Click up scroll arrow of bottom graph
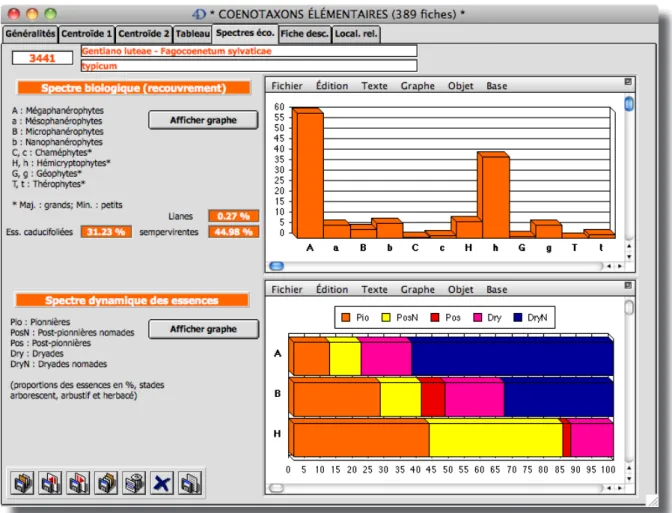The image size is (672, 513). [x=629, y=468]
